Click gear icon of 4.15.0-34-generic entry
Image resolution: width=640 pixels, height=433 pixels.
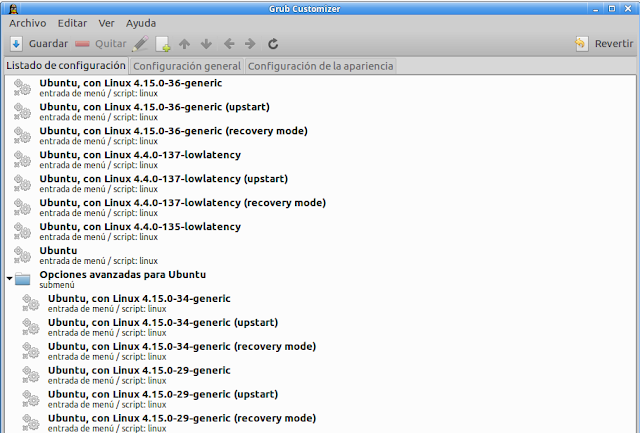click(x=31, y=303)
